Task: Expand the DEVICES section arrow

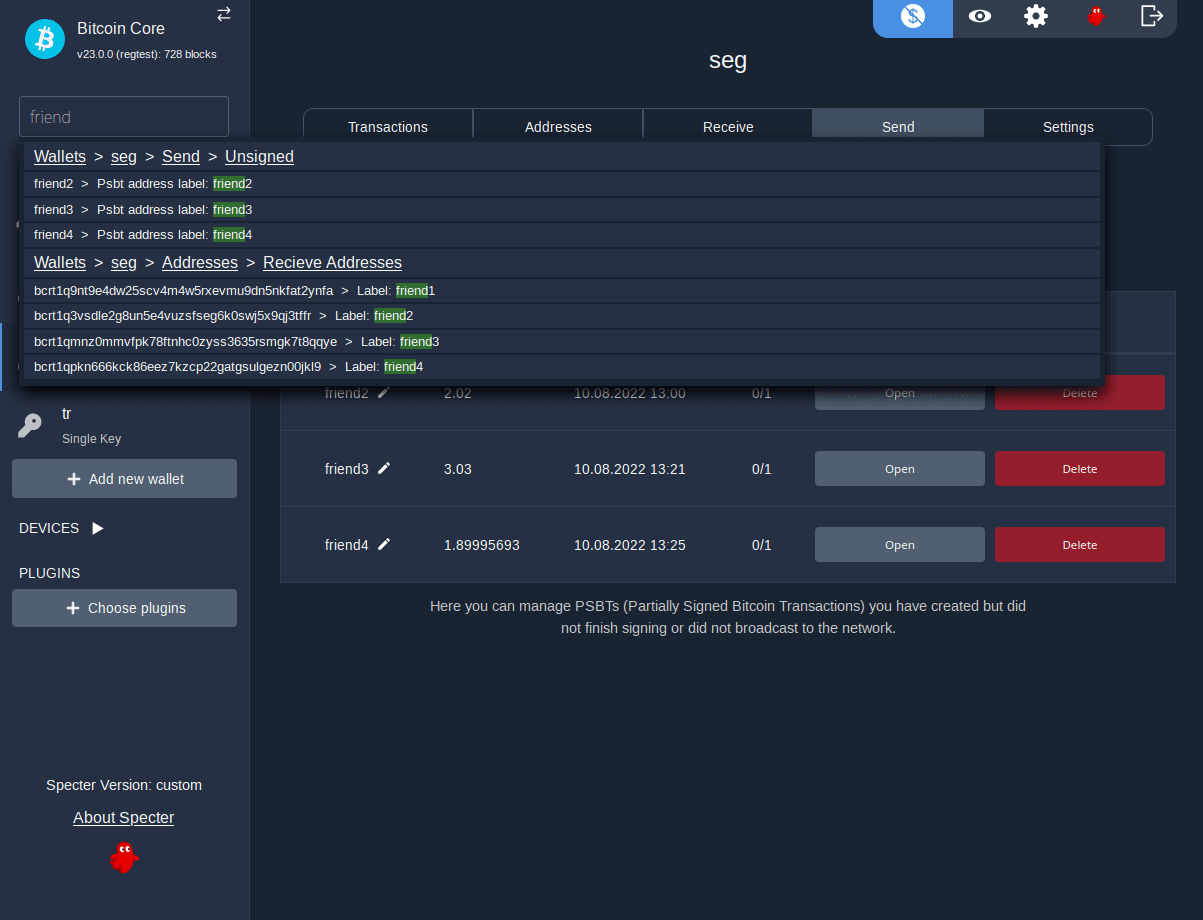Action: click(x=98, y=528)
